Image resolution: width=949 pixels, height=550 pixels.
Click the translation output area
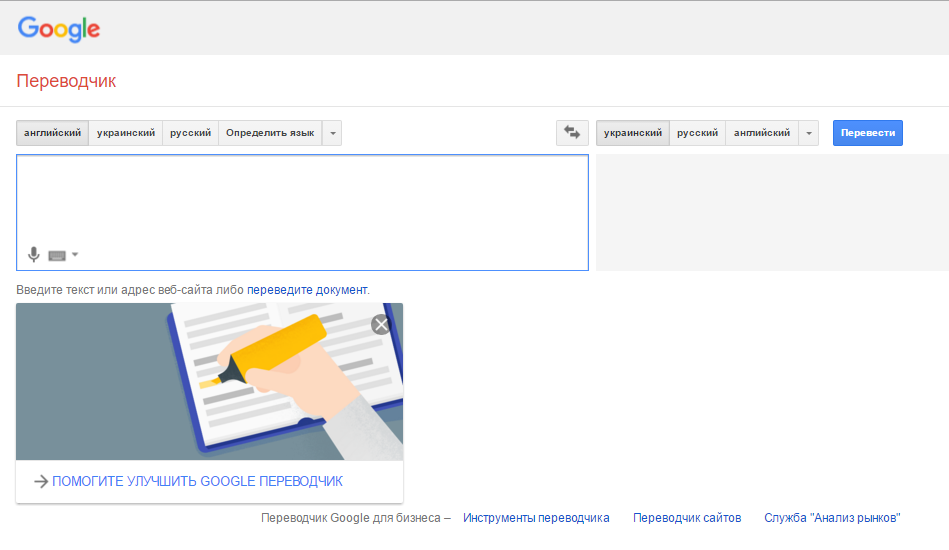pos(772,212)
